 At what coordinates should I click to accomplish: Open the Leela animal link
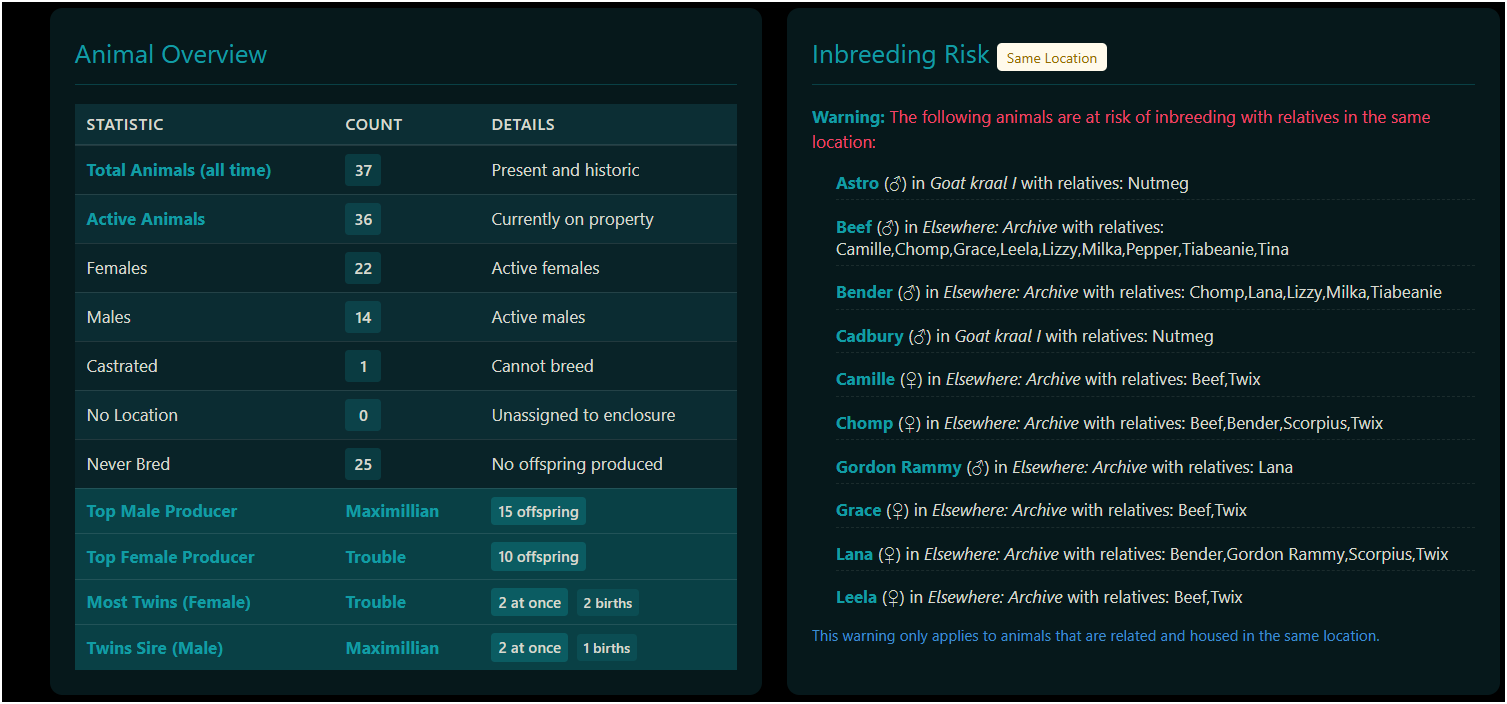click(x=856, y=598)
